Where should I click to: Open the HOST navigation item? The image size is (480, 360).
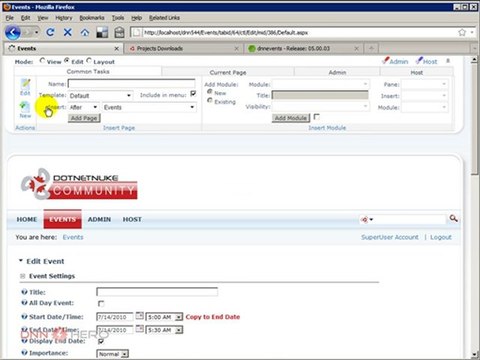(132, 219)
